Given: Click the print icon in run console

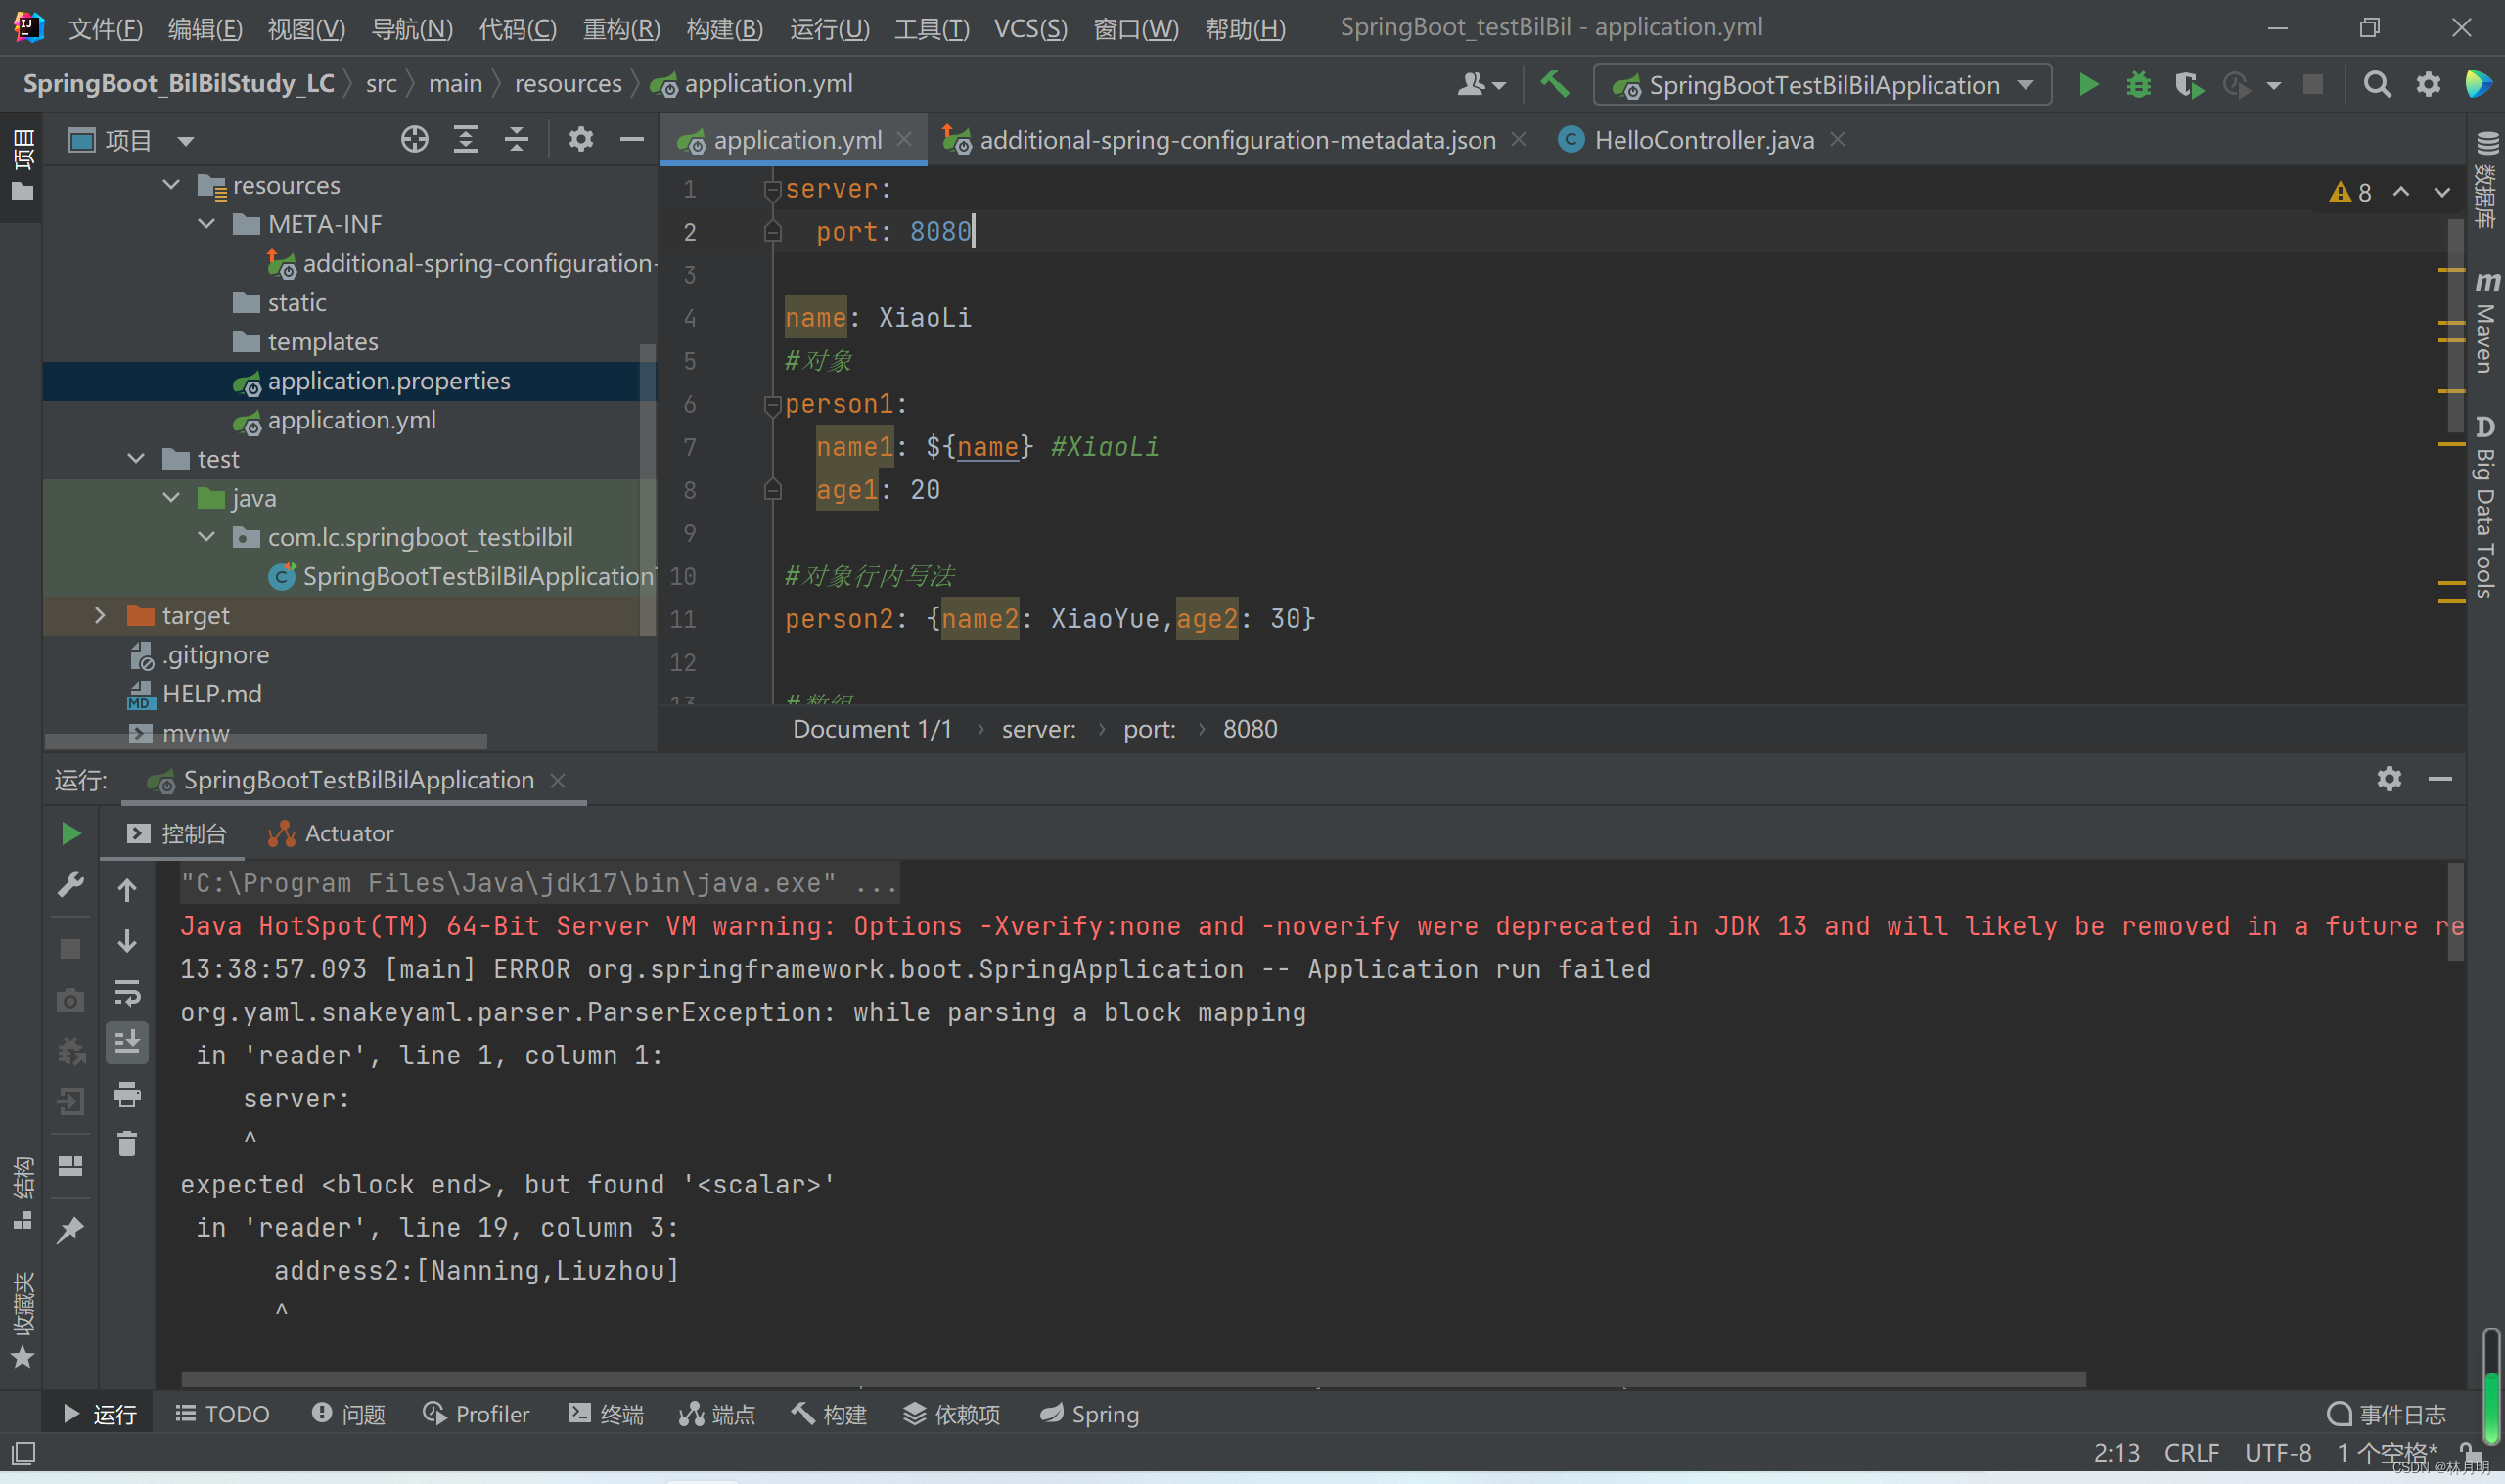Looking at the screenshot, I should tap(127, 1095).
